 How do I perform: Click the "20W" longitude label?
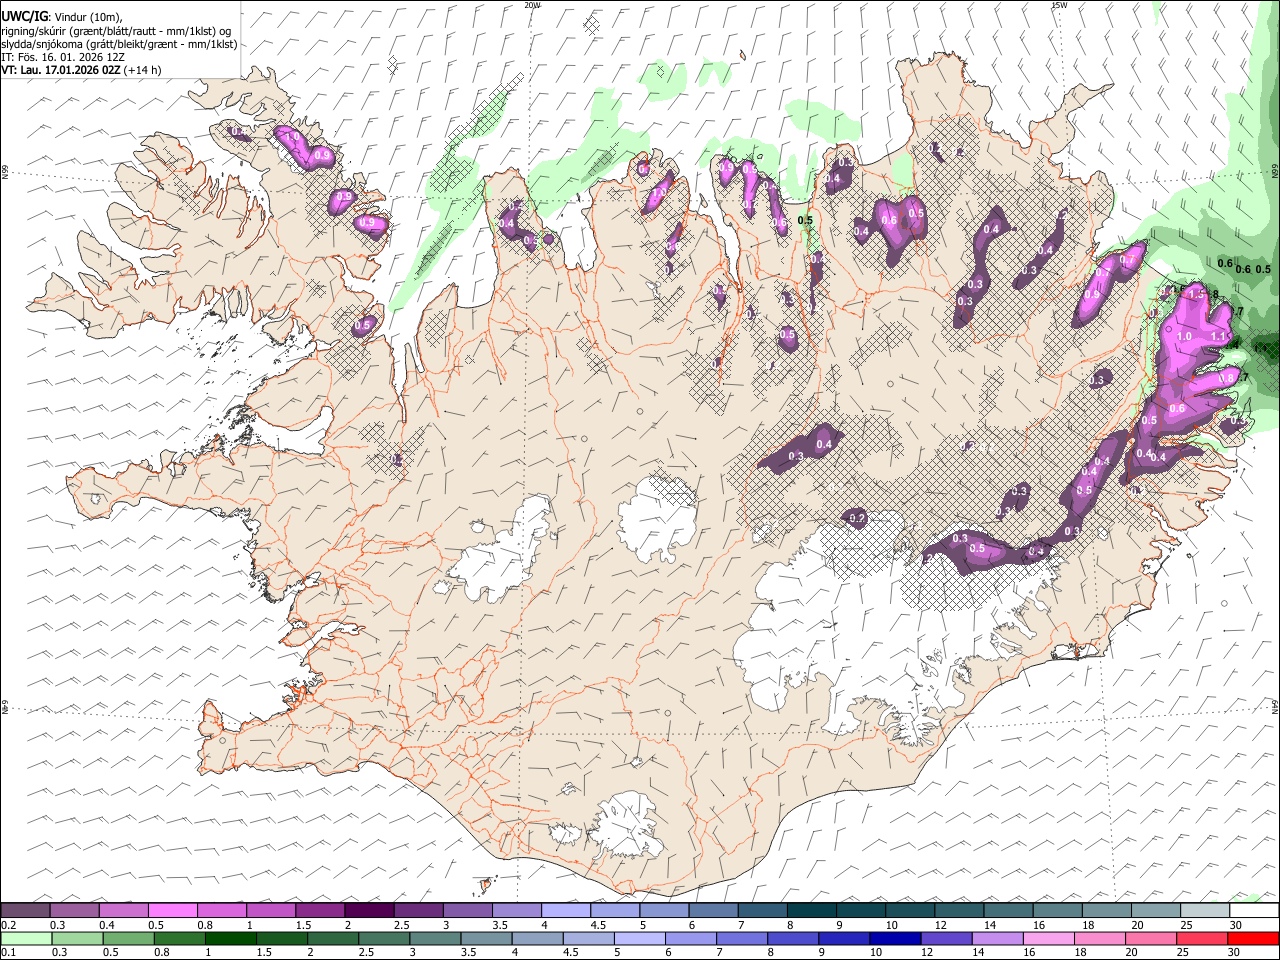pyautogui.click(x=532, y=5)
